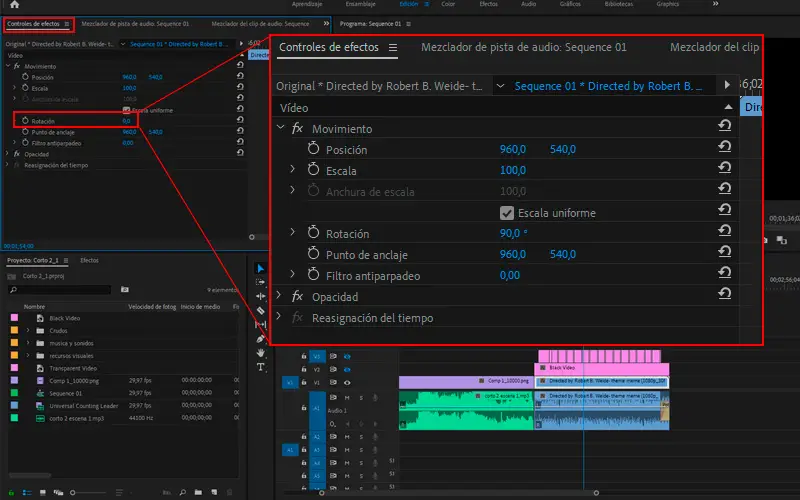Select the Hand tool in the toolbar
Image resolution: width=800 pixels, height=500 pixels.
click(261, 352)
